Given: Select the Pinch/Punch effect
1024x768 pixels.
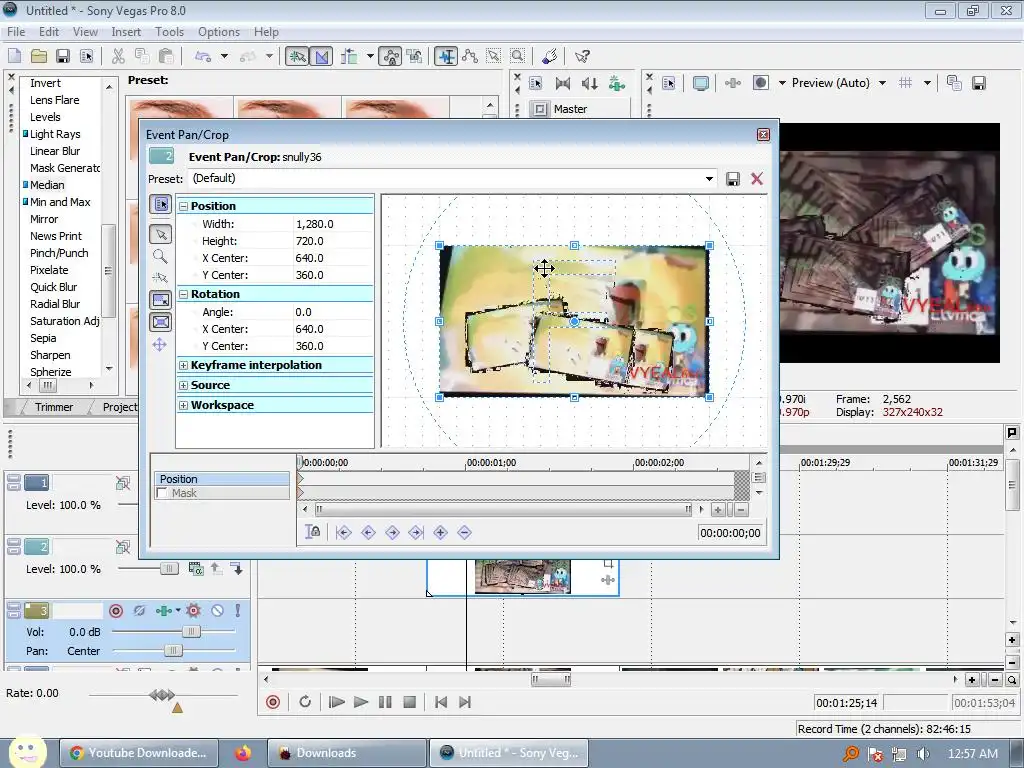Looking at the screenshot, I should pyautogui.click(x=59, y=253).
